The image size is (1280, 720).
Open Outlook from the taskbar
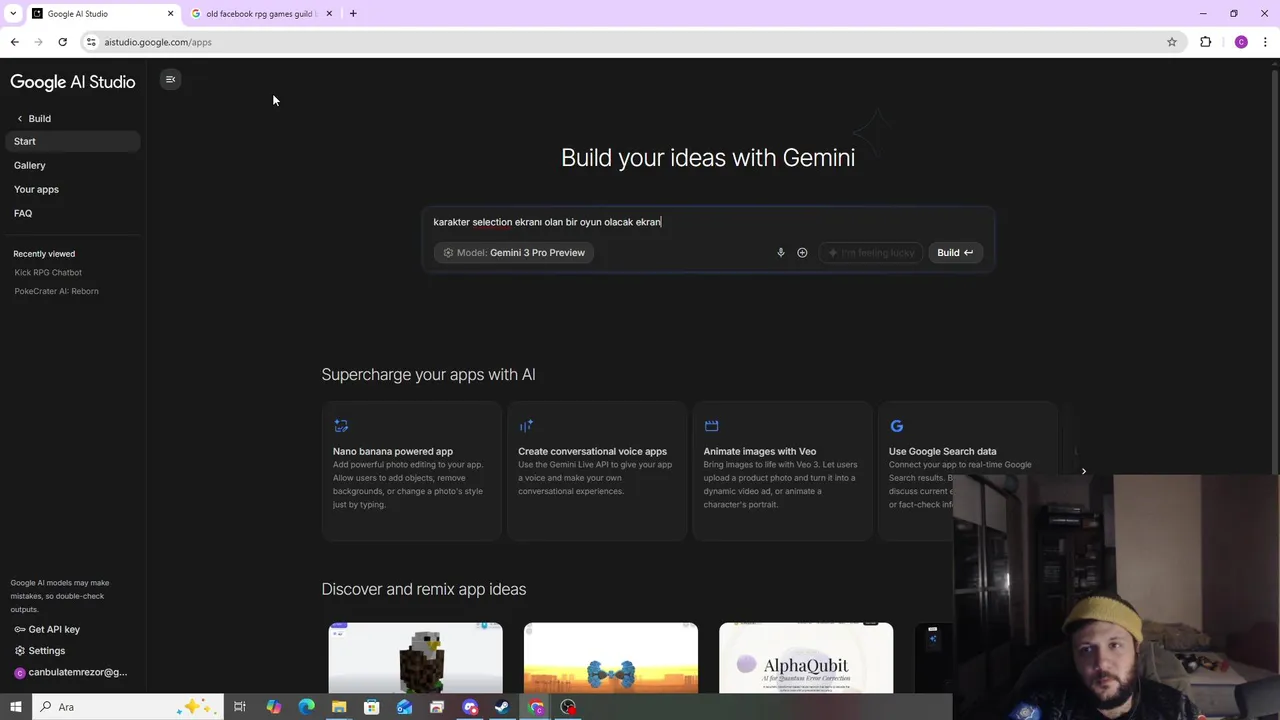pos(404,707)
